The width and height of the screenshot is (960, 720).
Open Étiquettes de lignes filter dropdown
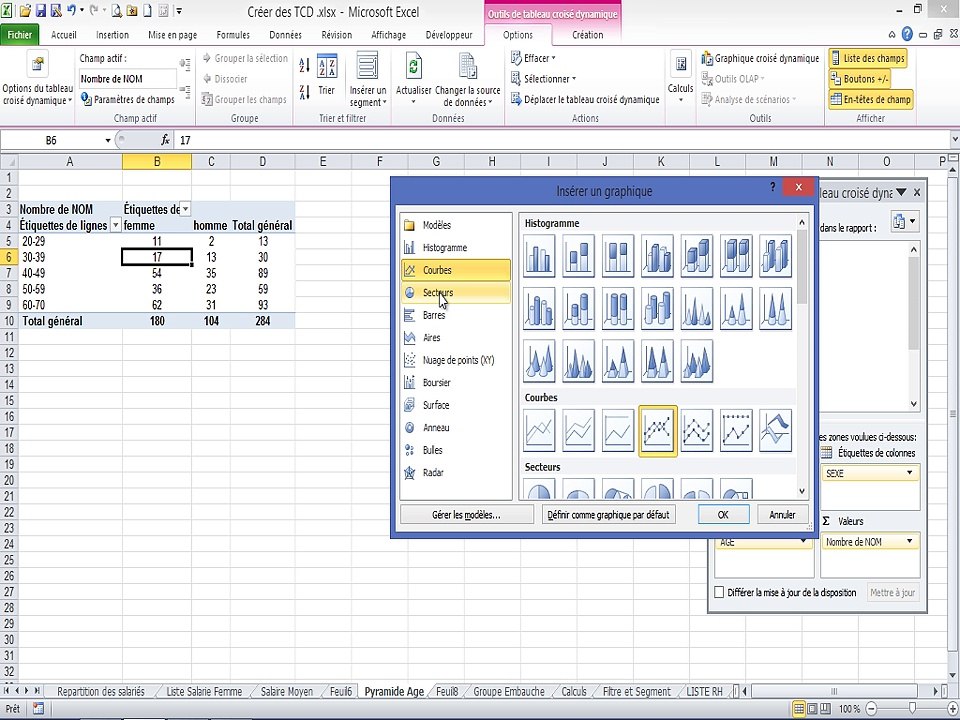[115, 225]
